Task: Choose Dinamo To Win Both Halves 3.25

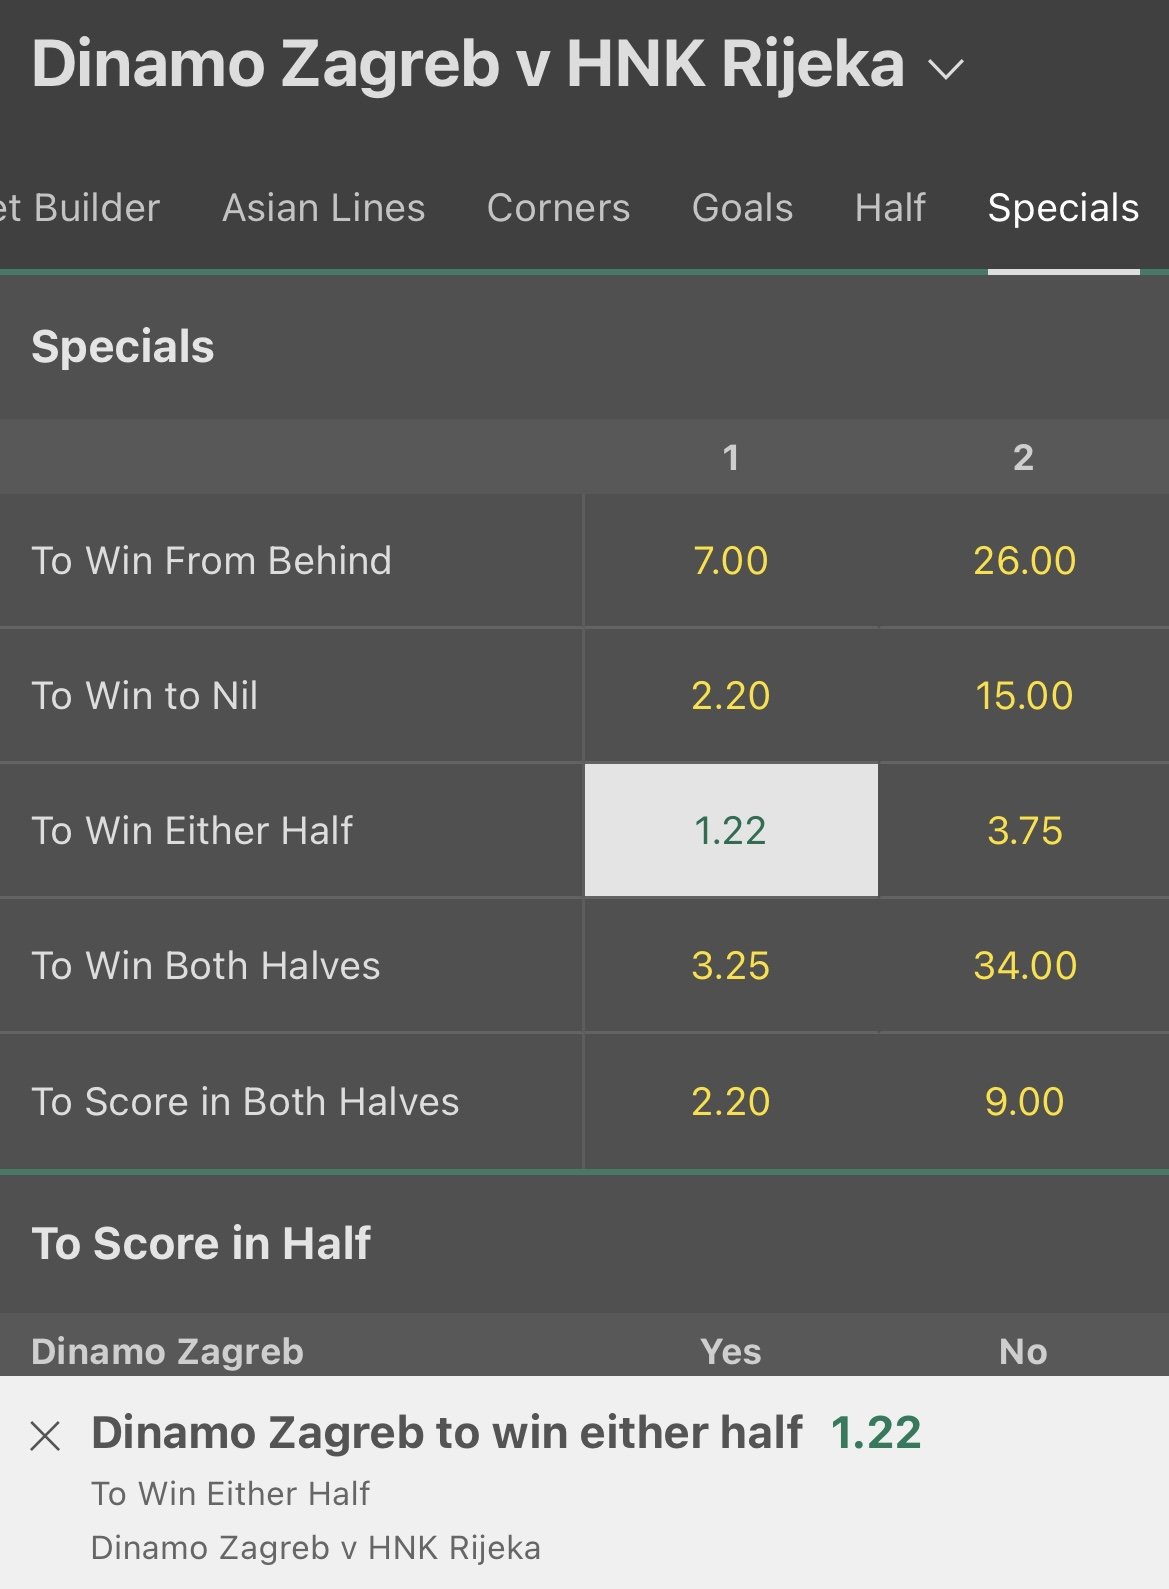Action: pyautogui.click(x=731, y=965)
